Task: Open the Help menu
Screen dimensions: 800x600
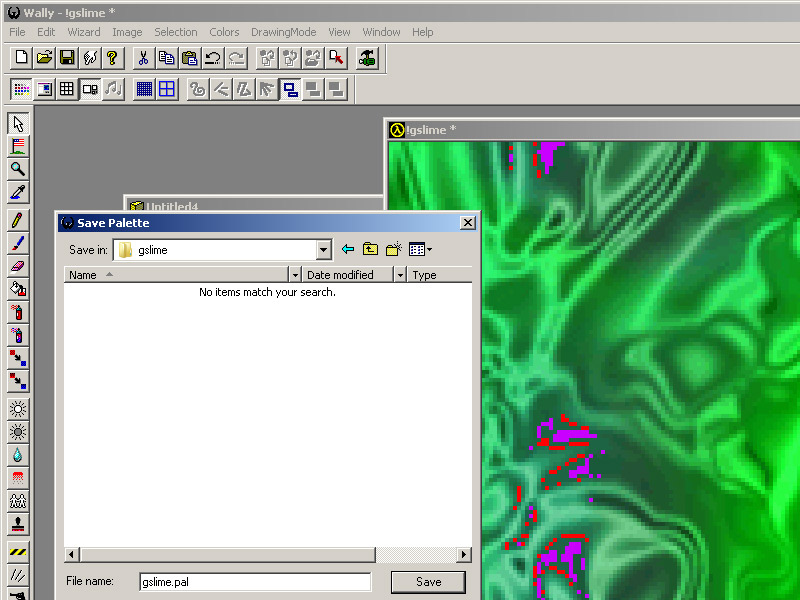Action: click(x=422, y=32)
